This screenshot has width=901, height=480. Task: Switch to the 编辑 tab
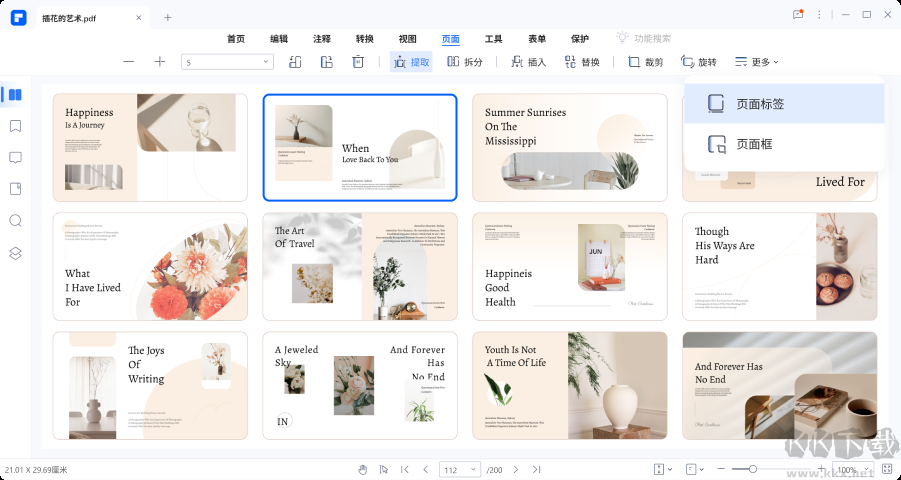pyautogui.click(x=279, y=39)
